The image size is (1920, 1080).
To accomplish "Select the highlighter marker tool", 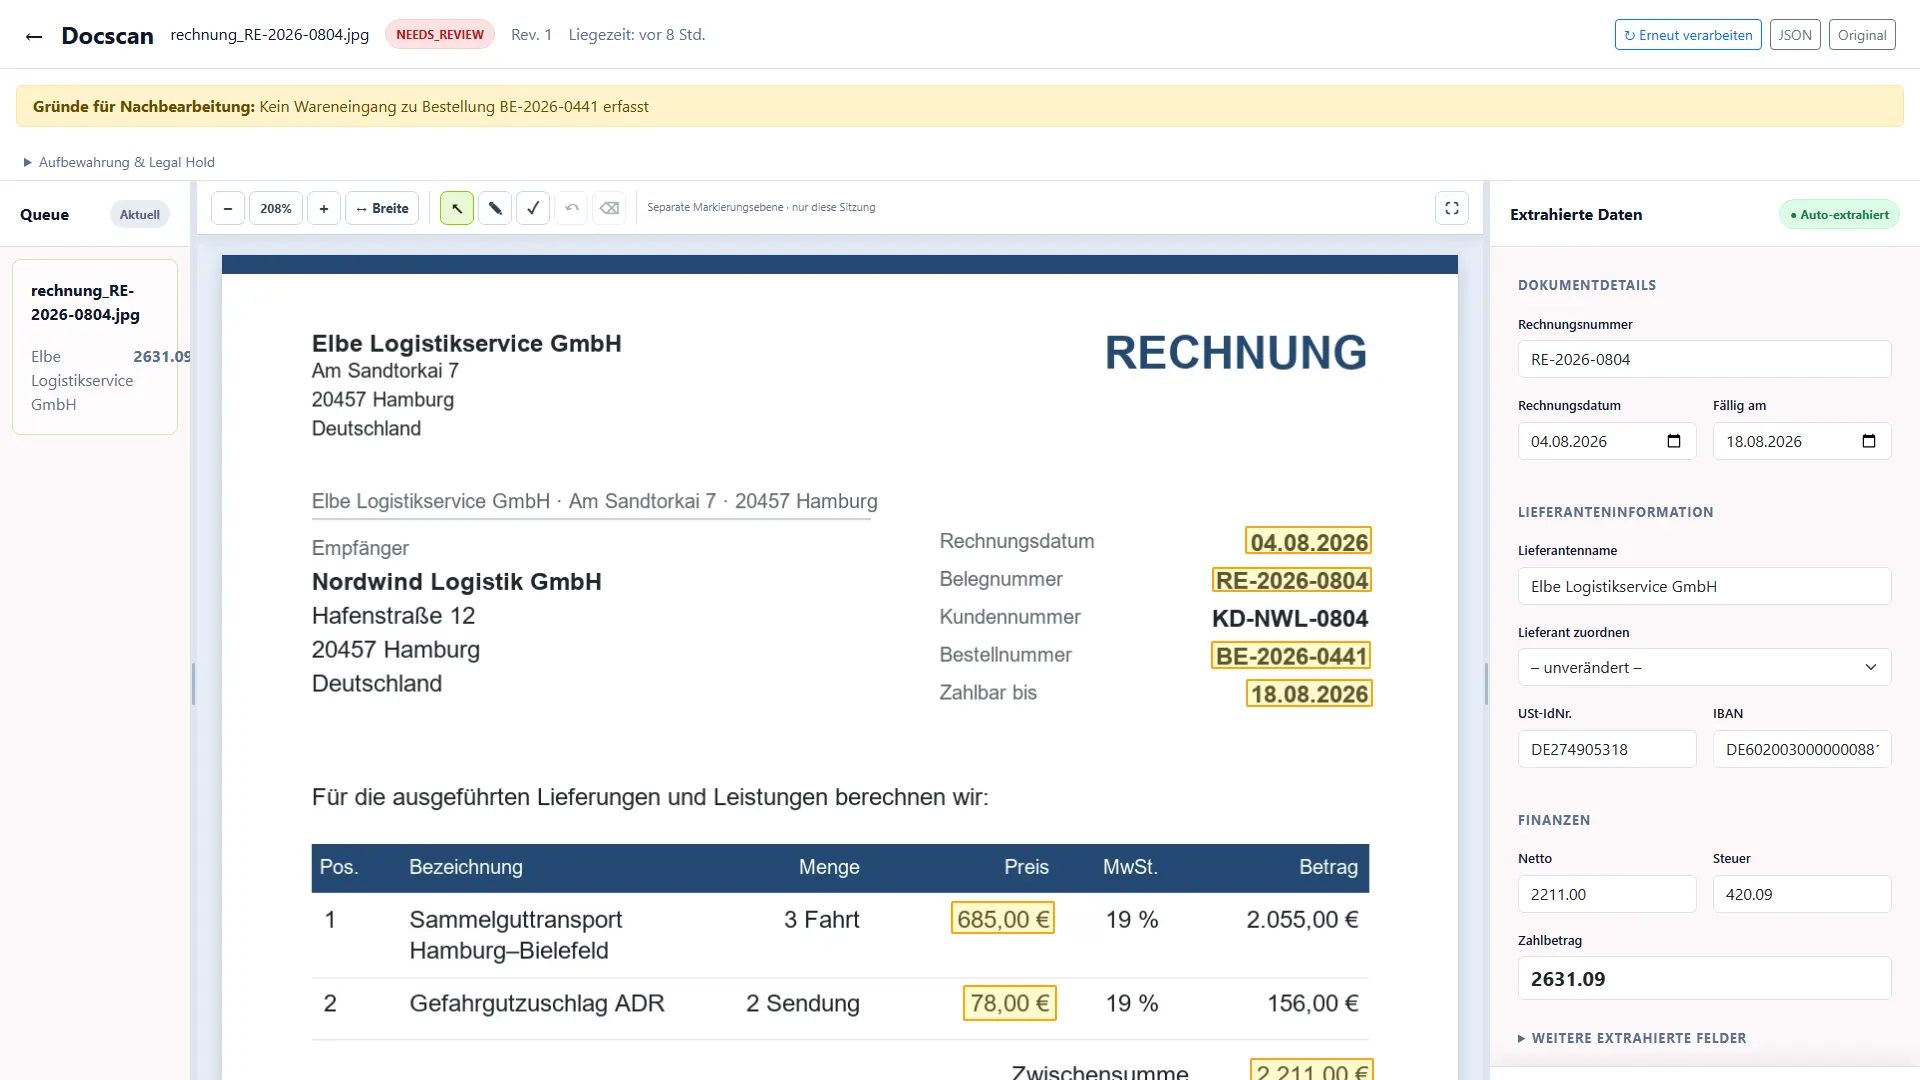I will point(495,208).
